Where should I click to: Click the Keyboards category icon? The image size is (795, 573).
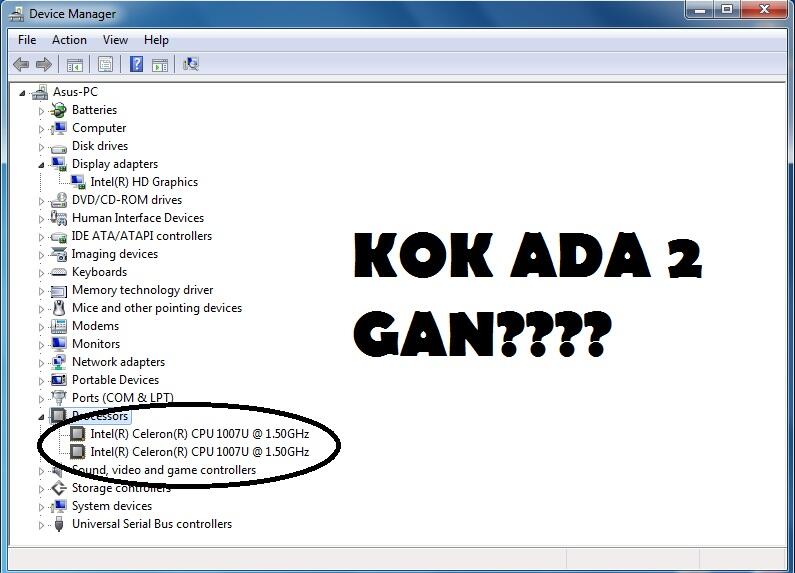click(x=59, y=272)
